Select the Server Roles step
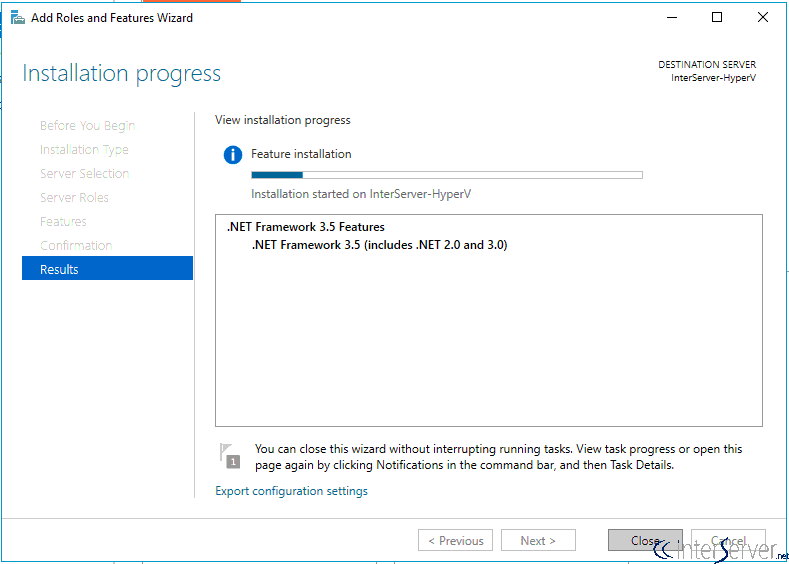Viewport: 789px width, 564px height. pos(74,197)
